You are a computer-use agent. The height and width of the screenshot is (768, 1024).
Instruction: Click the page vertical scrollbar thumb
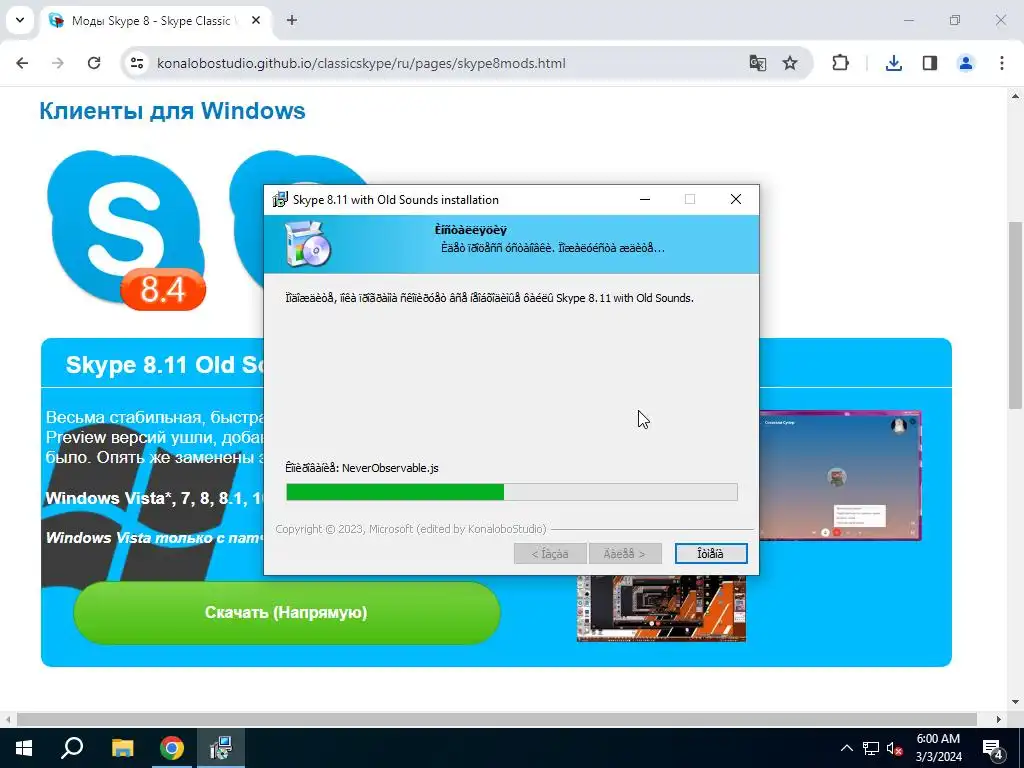tap(1015, 315)
